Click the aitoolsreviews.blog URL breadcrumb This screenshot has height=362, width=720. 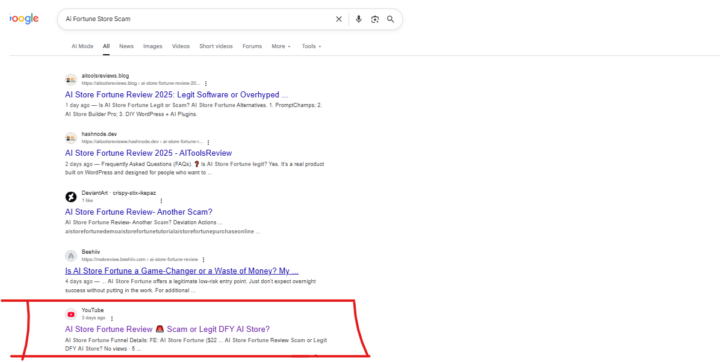141,84
